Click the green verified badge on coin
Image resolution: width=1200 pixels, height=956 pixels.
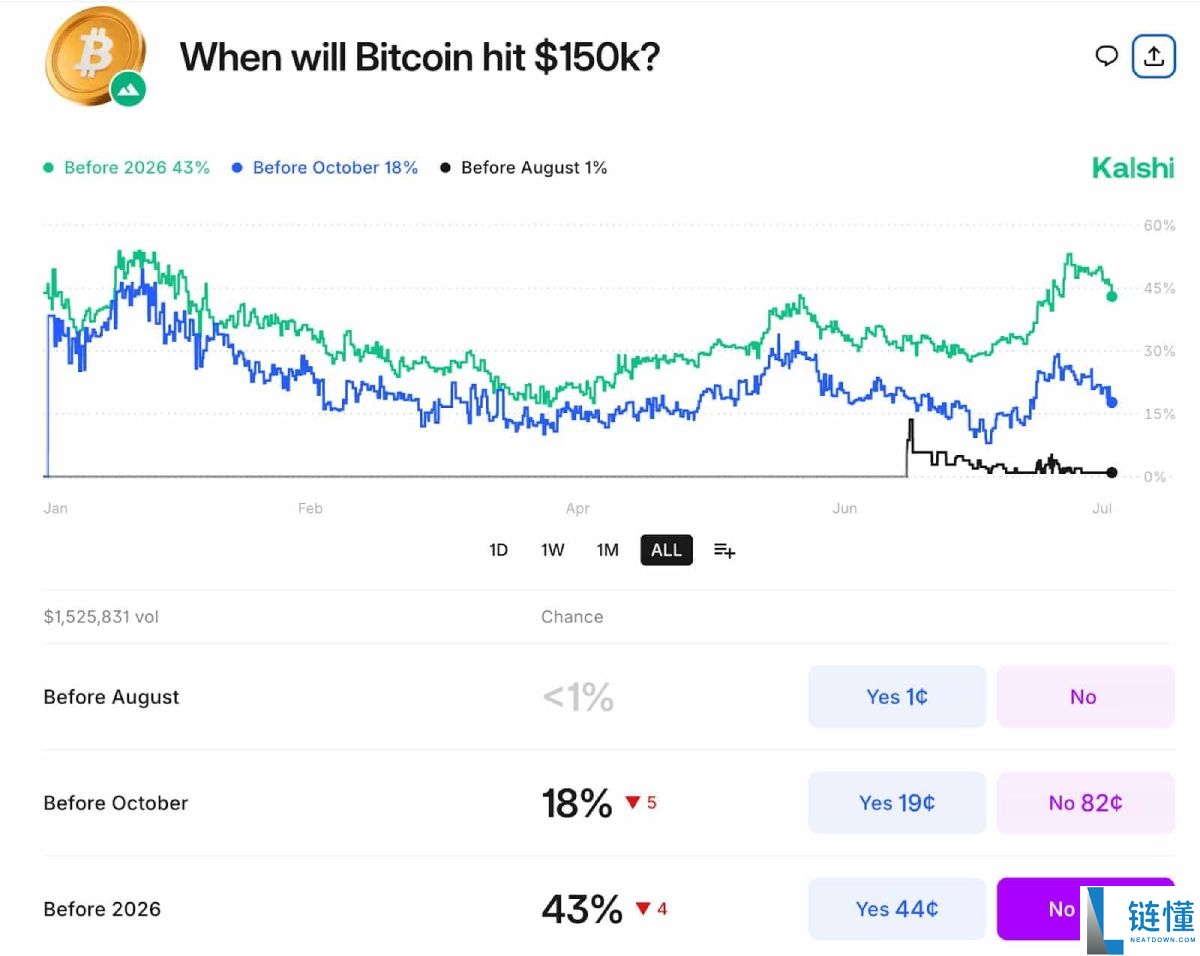coord(128,89)
